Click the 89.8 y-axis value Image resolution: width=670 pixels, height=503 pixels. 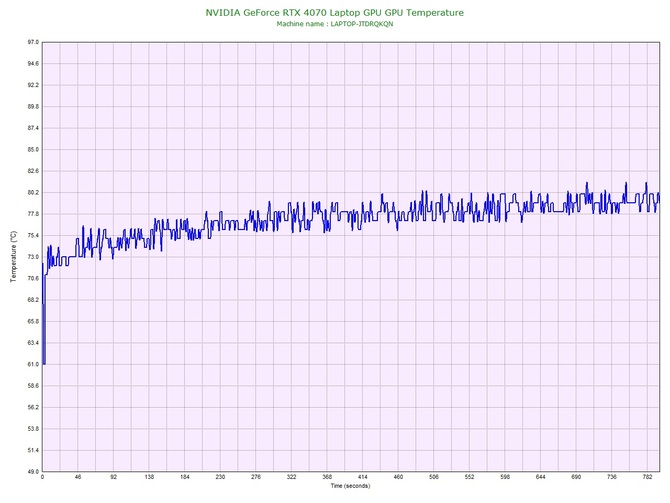[33, 107]
